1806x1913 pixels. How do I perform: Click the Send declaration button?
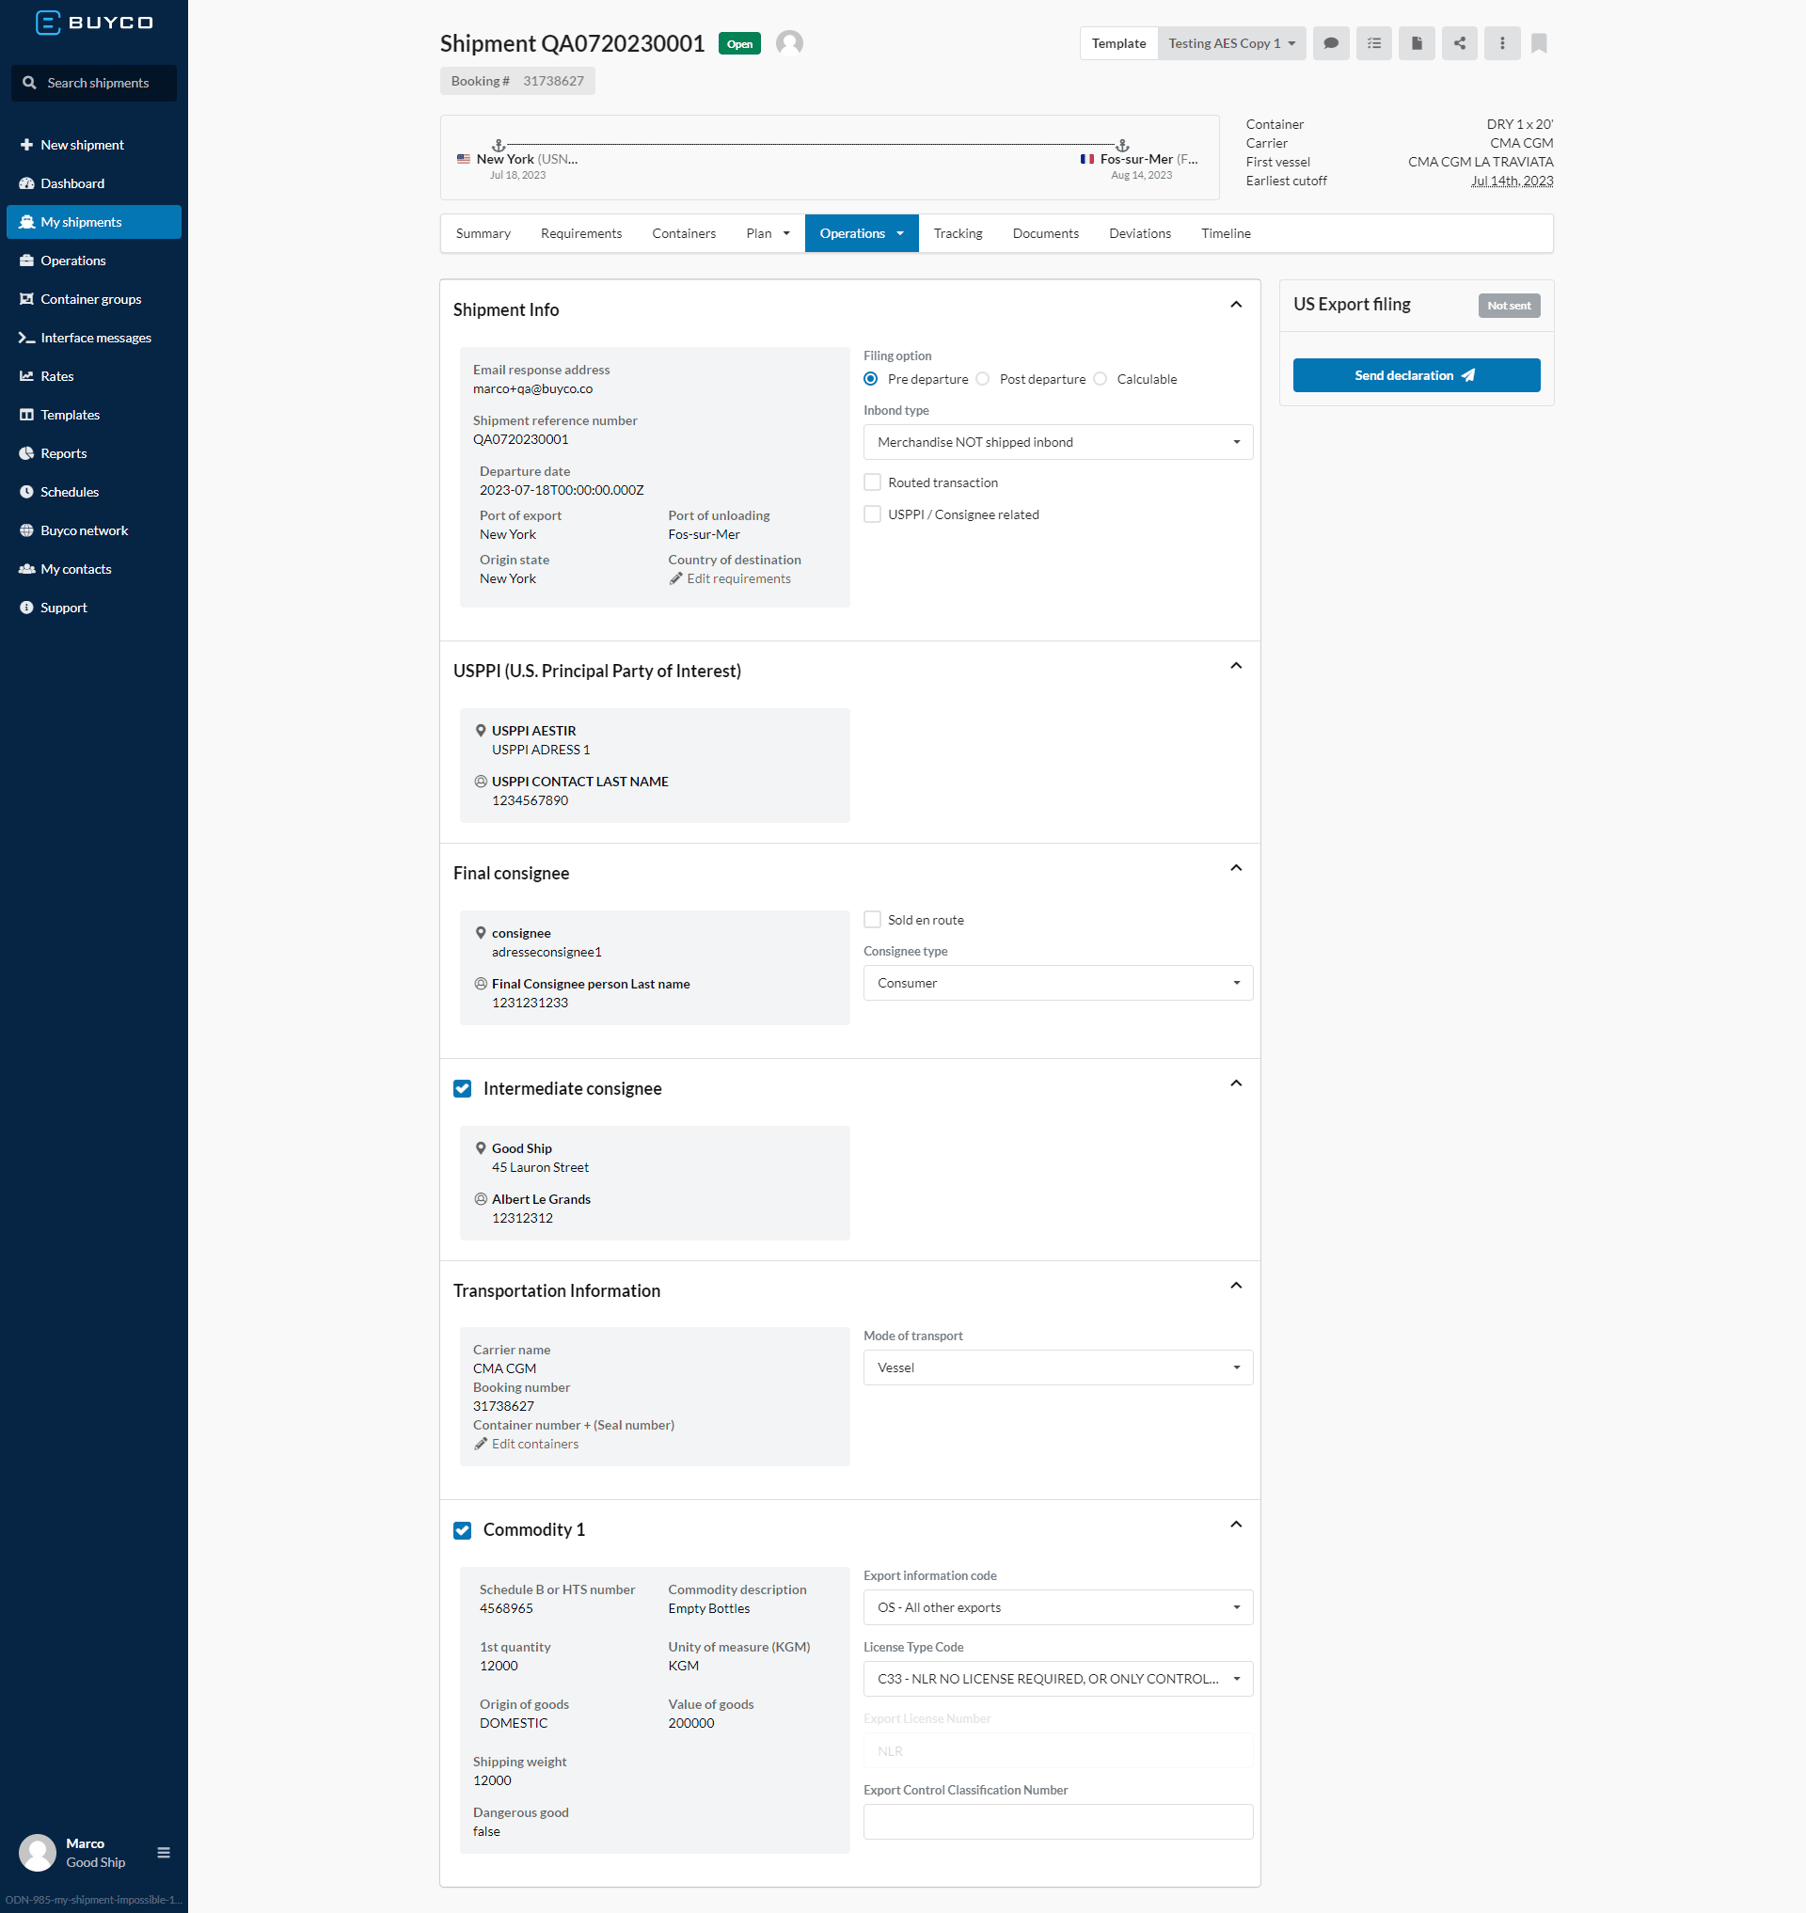tap(1416, 375)
